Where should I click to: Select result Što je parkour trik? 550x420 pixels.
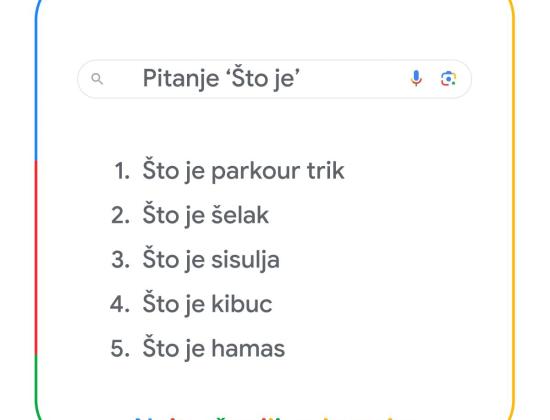(x=243, y=171)
